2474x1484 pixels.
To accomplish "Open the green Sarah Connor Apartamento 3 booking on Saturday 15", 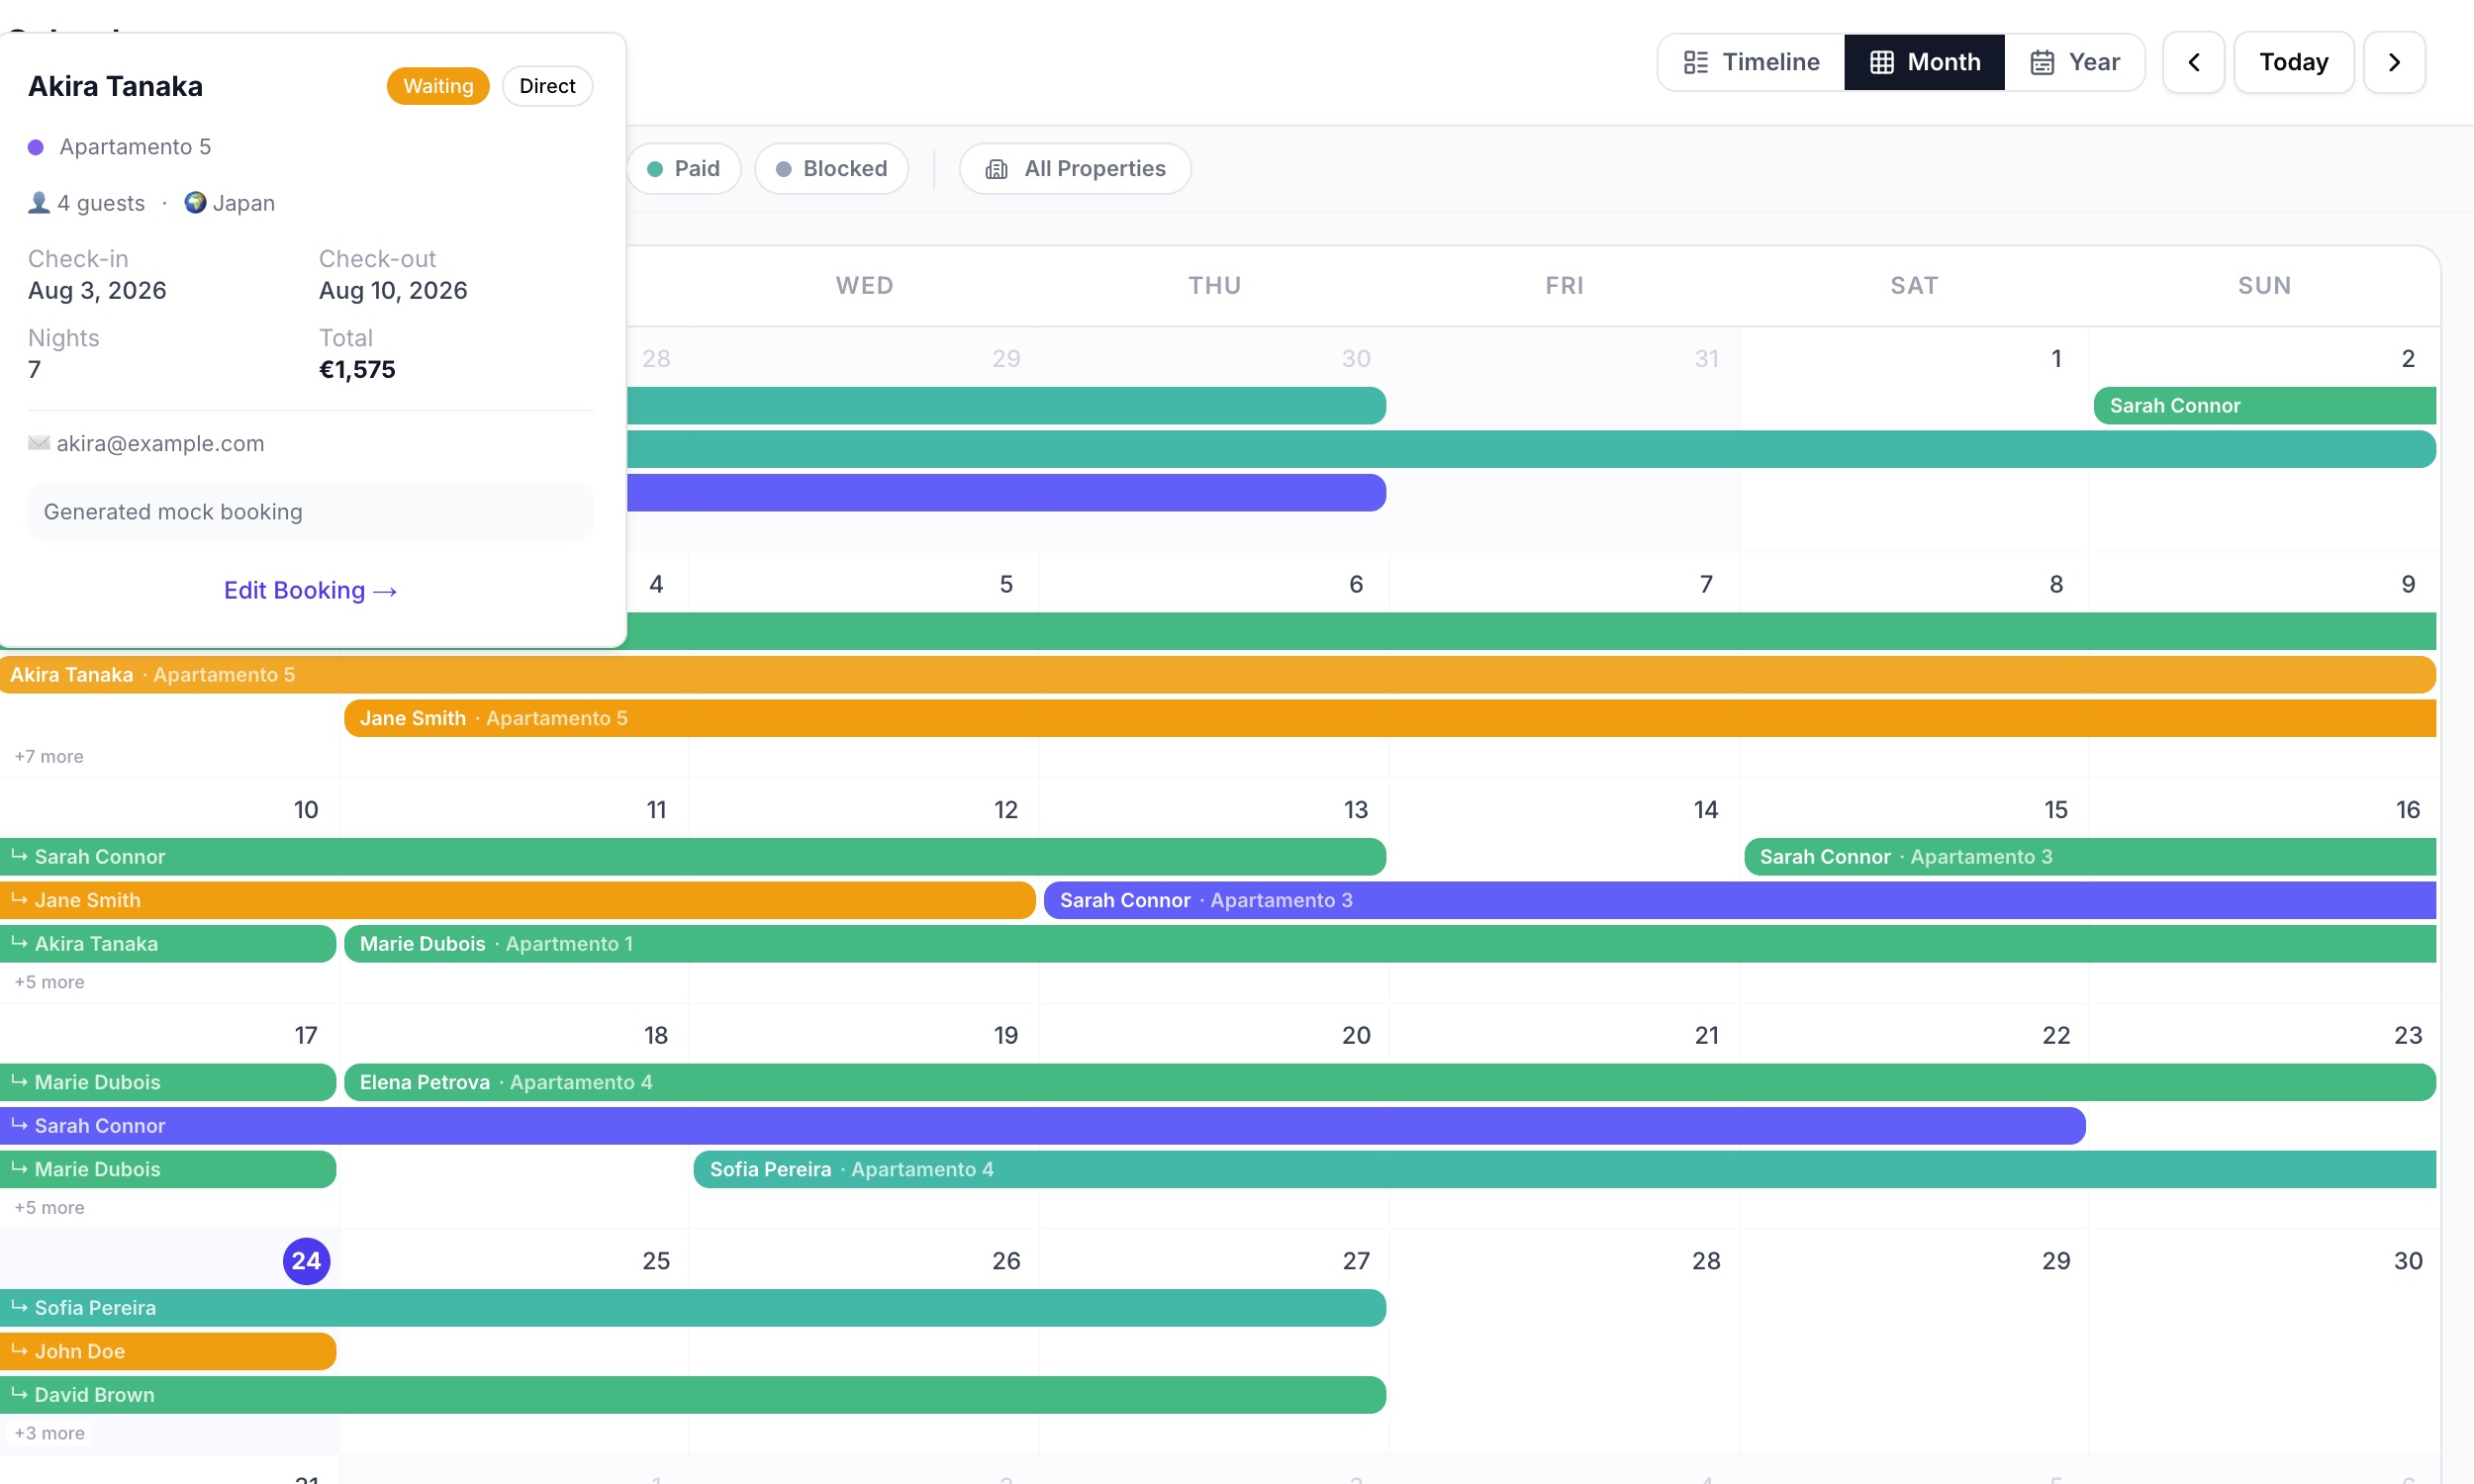I will [2090, 857].
